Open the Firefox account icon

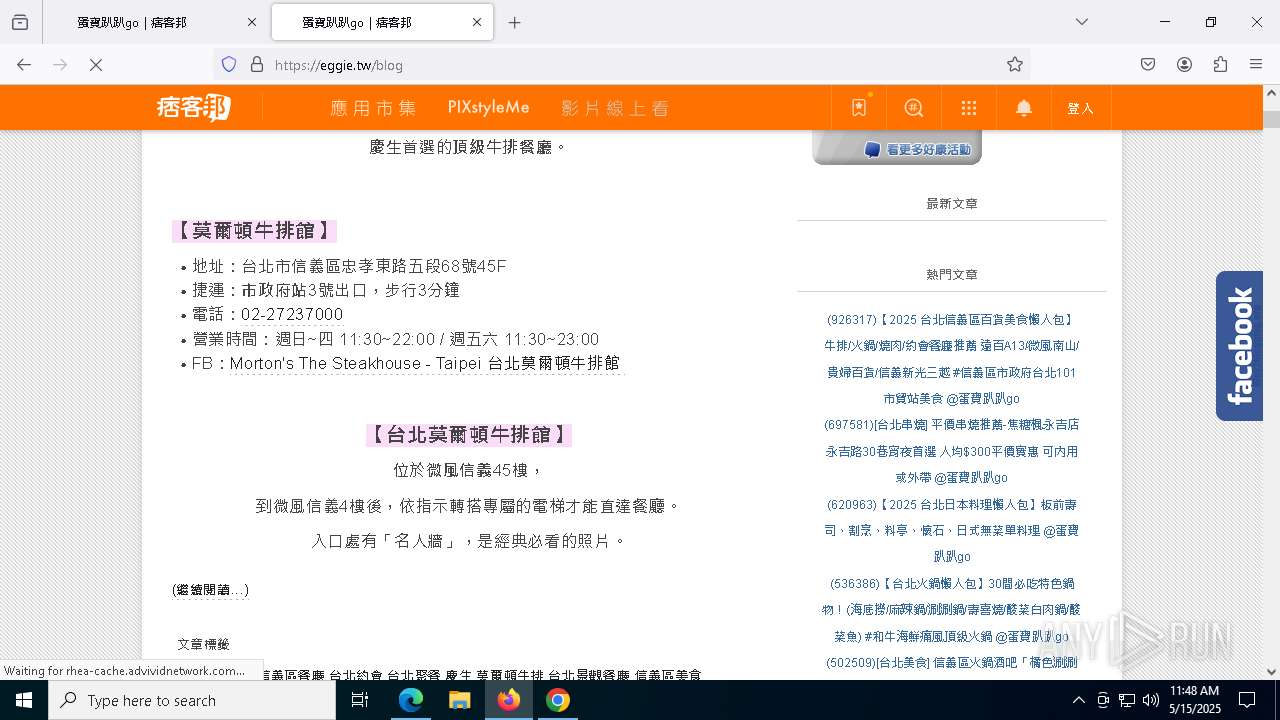1184,64
